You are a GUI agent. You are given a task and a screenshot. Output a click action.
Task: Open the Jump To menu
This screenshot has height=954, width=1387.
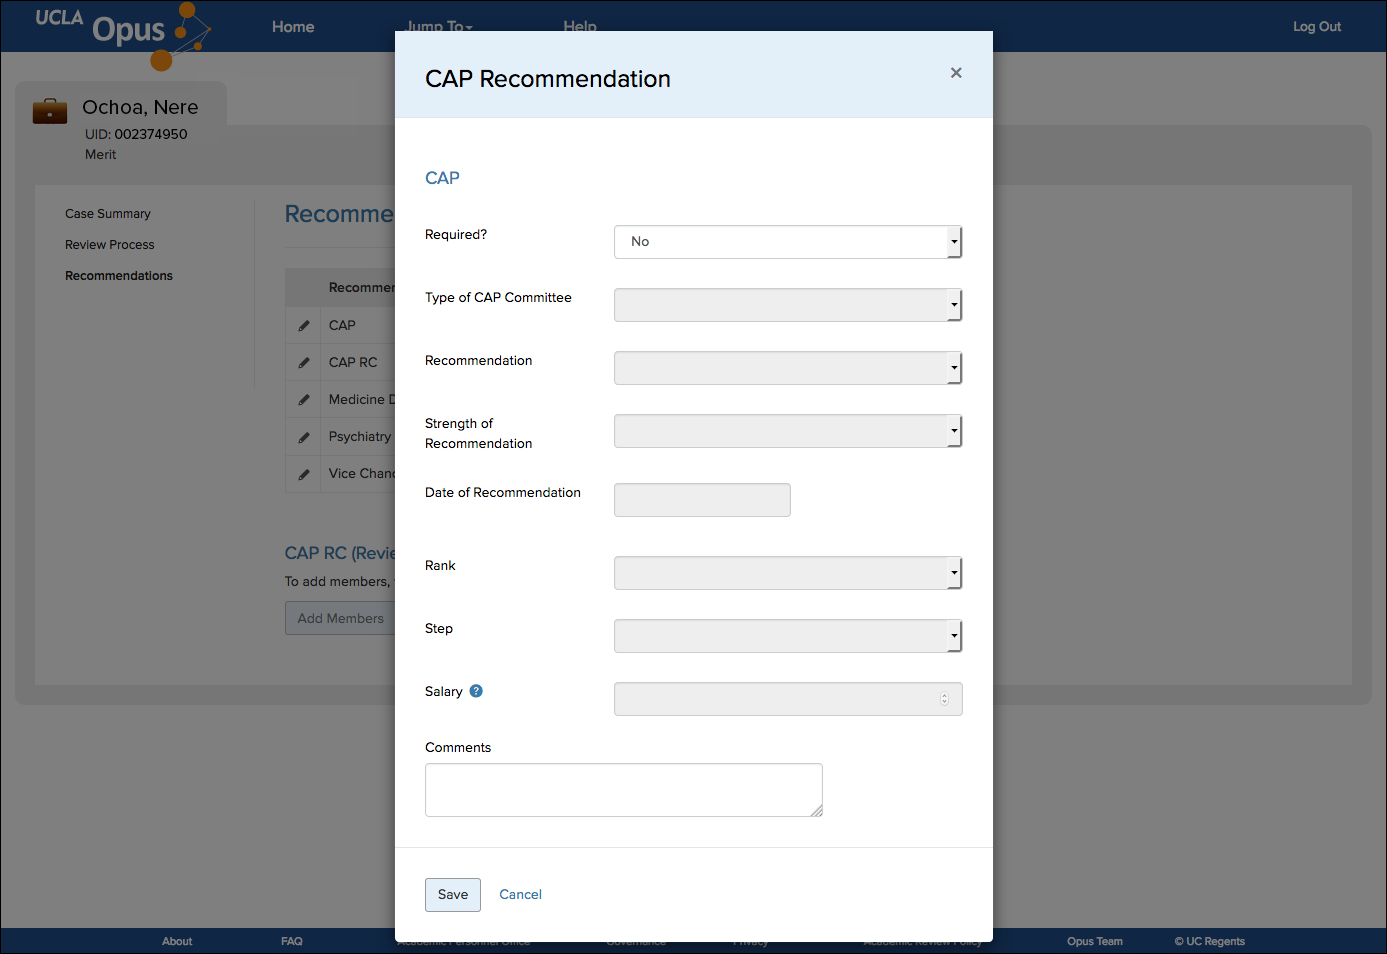click(440, 26)
